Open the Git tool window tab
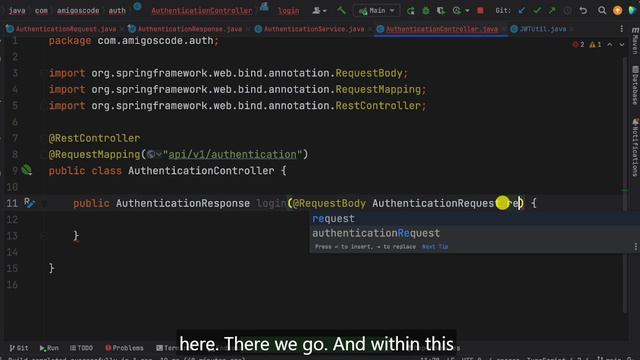The width and height of the screenshot is (640, 360). click(x=19, y=348)
